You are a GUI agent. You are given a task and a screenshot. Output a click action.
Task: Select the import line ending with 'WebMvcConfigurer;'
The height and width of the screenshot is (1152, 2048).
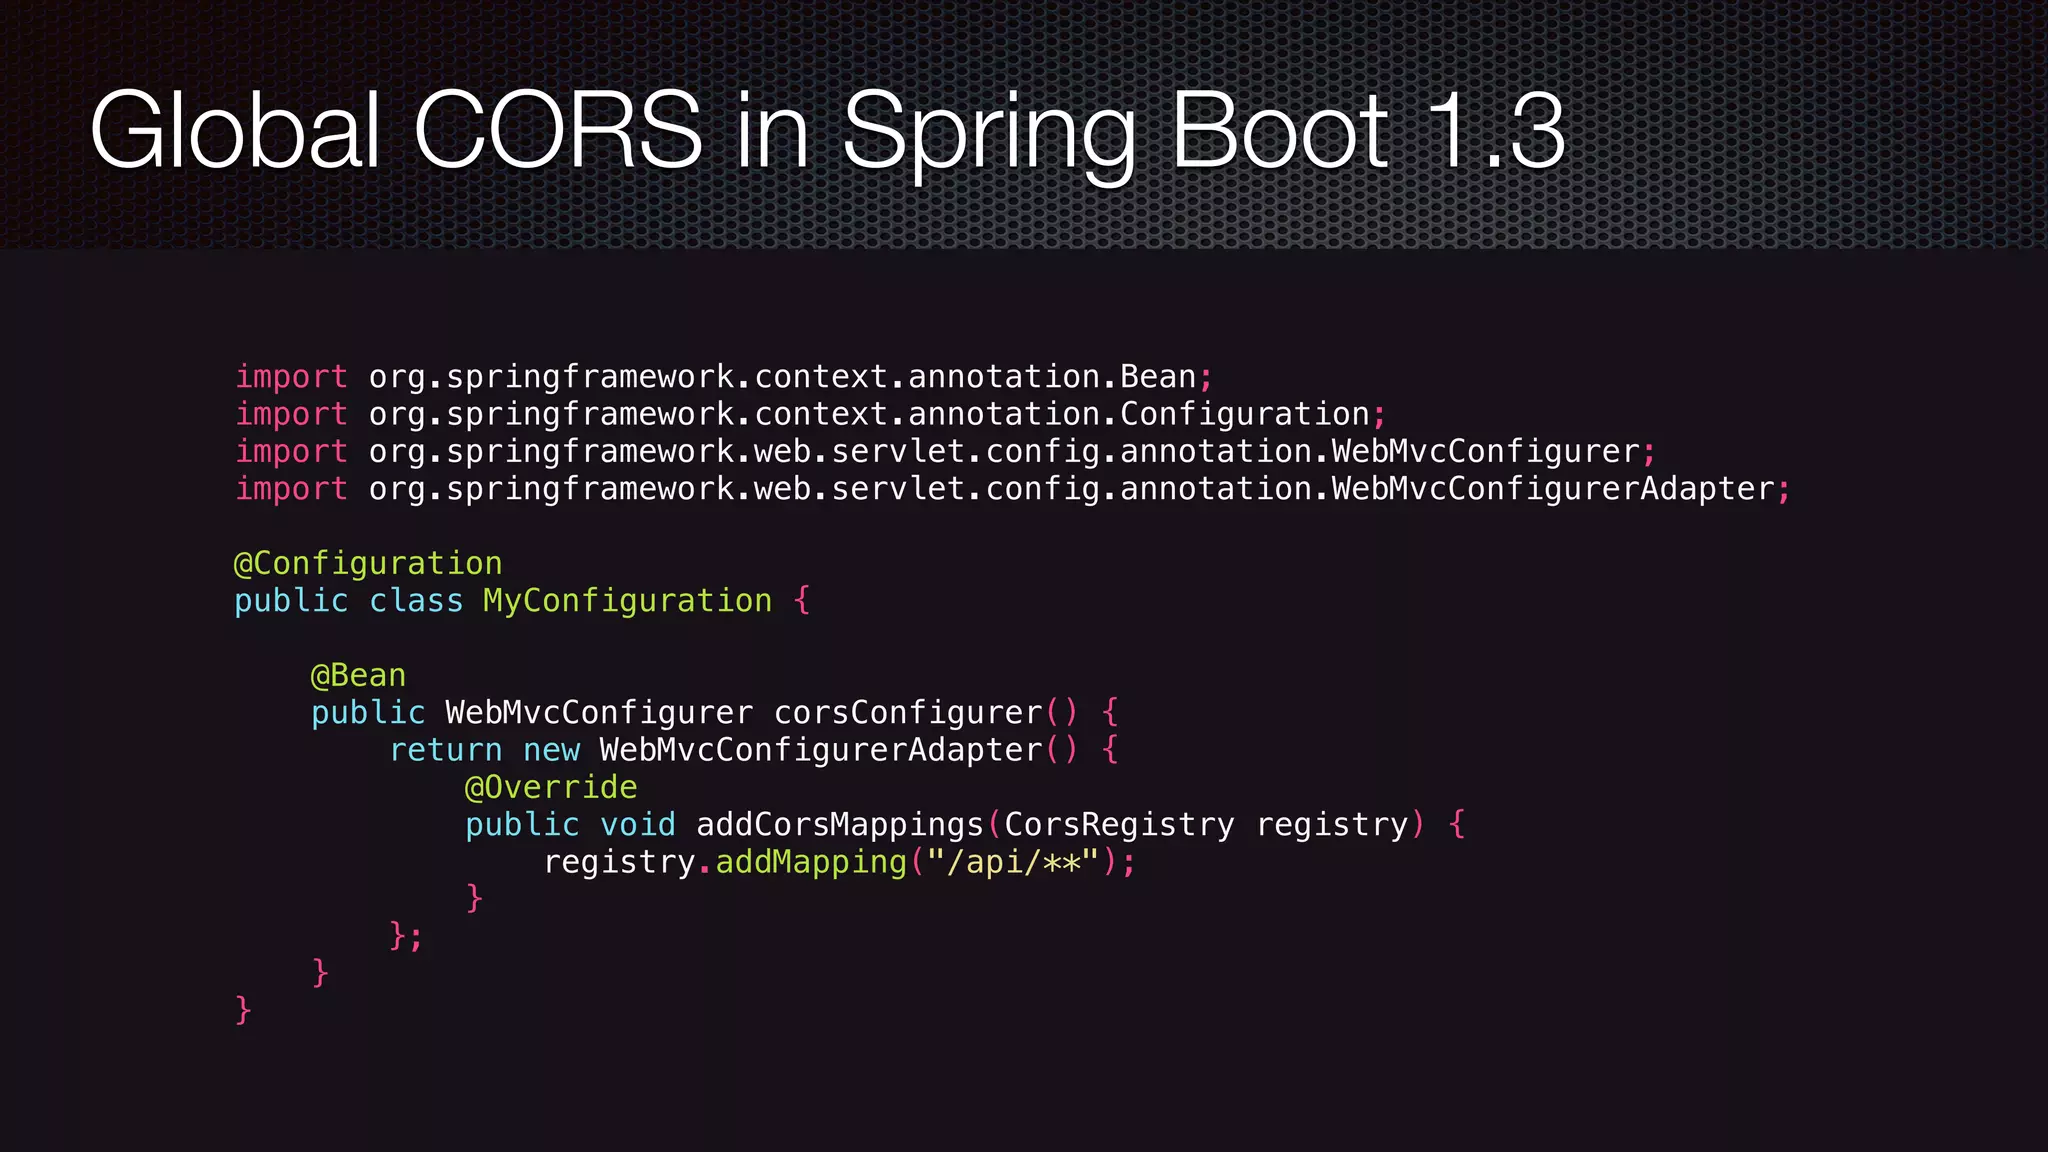[945, 452]
